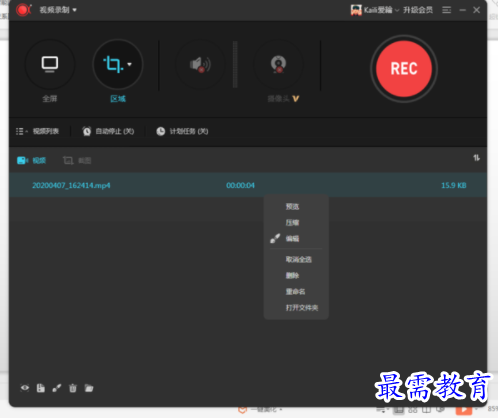Open the scheduled task (计划任务) setting

coord(182,131)
